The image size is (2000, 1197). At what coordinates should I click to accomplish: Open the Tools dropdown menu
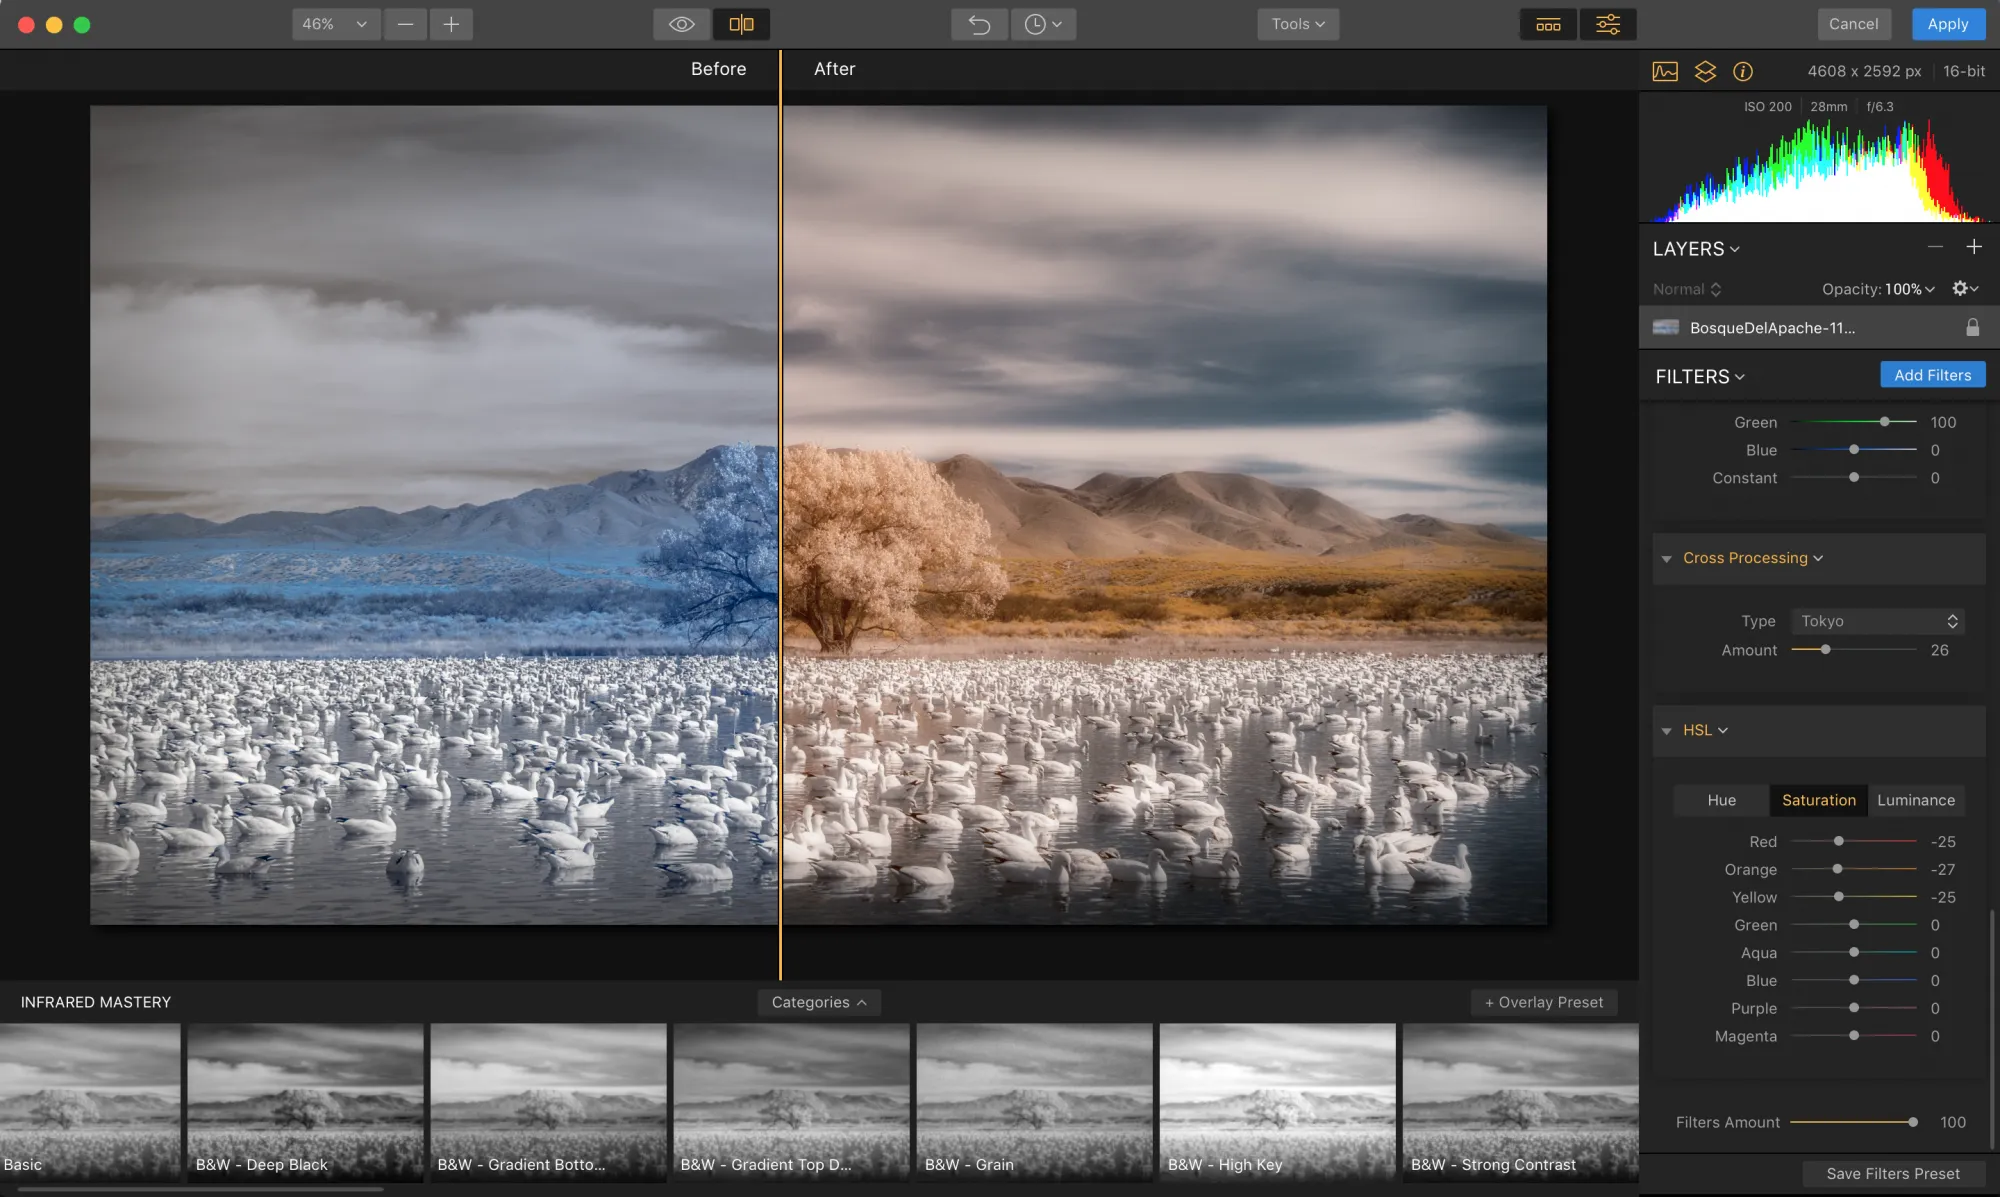click(1297, 24)
